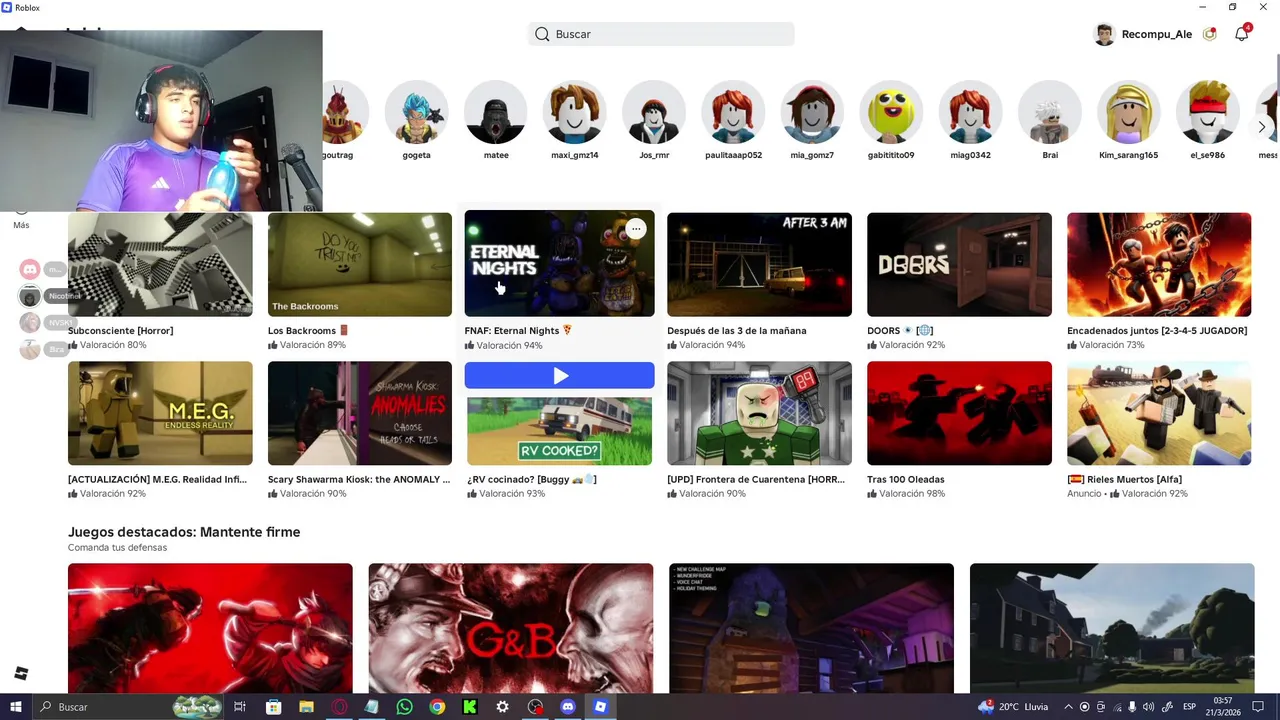Open Tras 100 Oleadas thumbnail

point(959,413)
